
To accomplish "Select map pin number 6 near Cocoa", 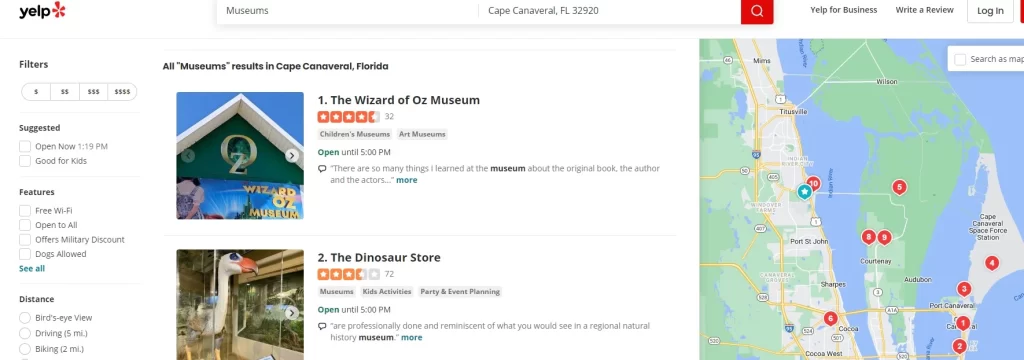I will (x=830, y=319).
